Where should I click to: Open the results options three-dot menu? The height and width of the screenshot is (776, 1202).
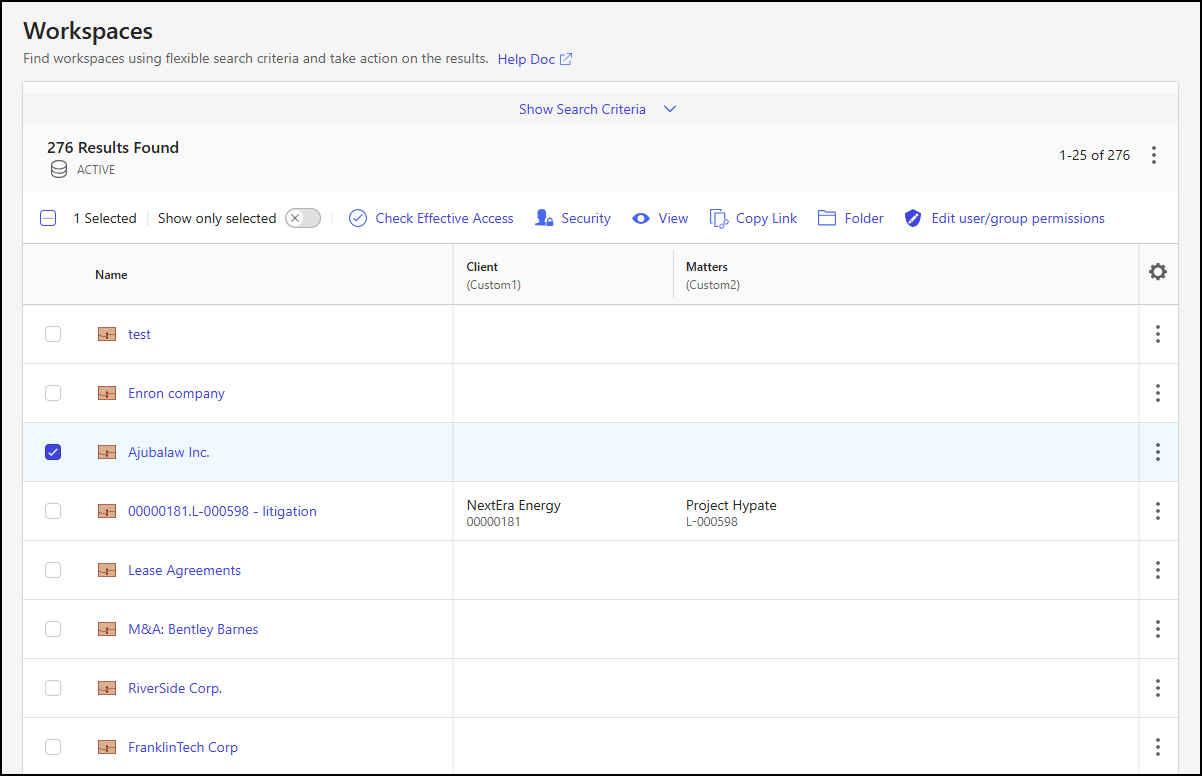click(1154, 155)
